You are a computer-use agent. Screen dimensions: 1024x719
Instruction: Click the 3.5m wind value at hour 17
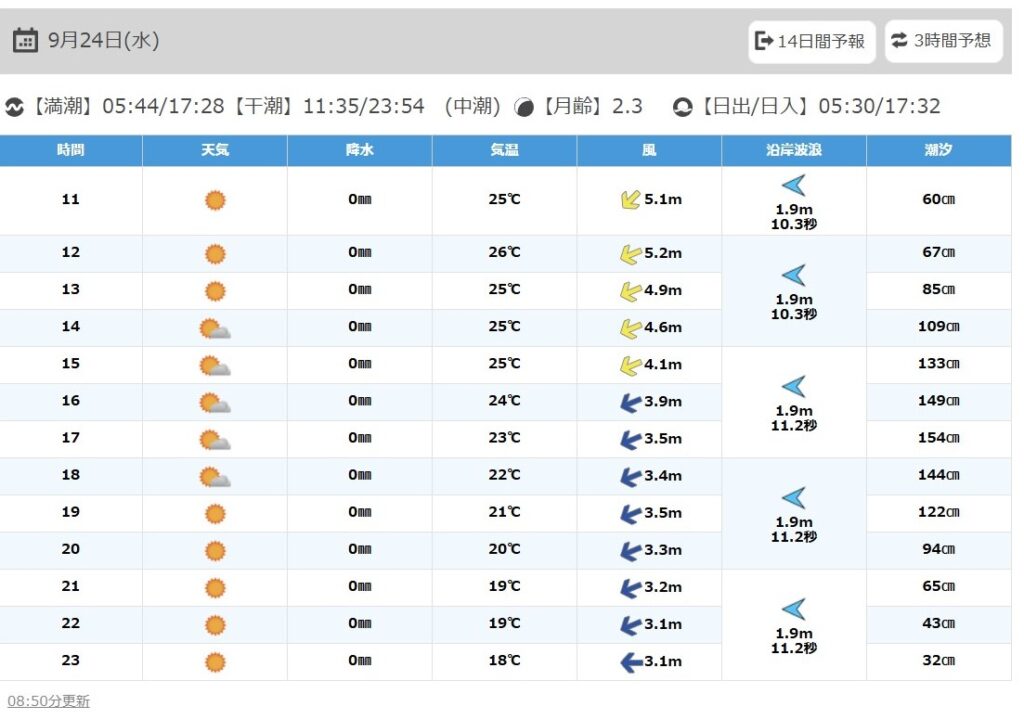tap(663, 439)
